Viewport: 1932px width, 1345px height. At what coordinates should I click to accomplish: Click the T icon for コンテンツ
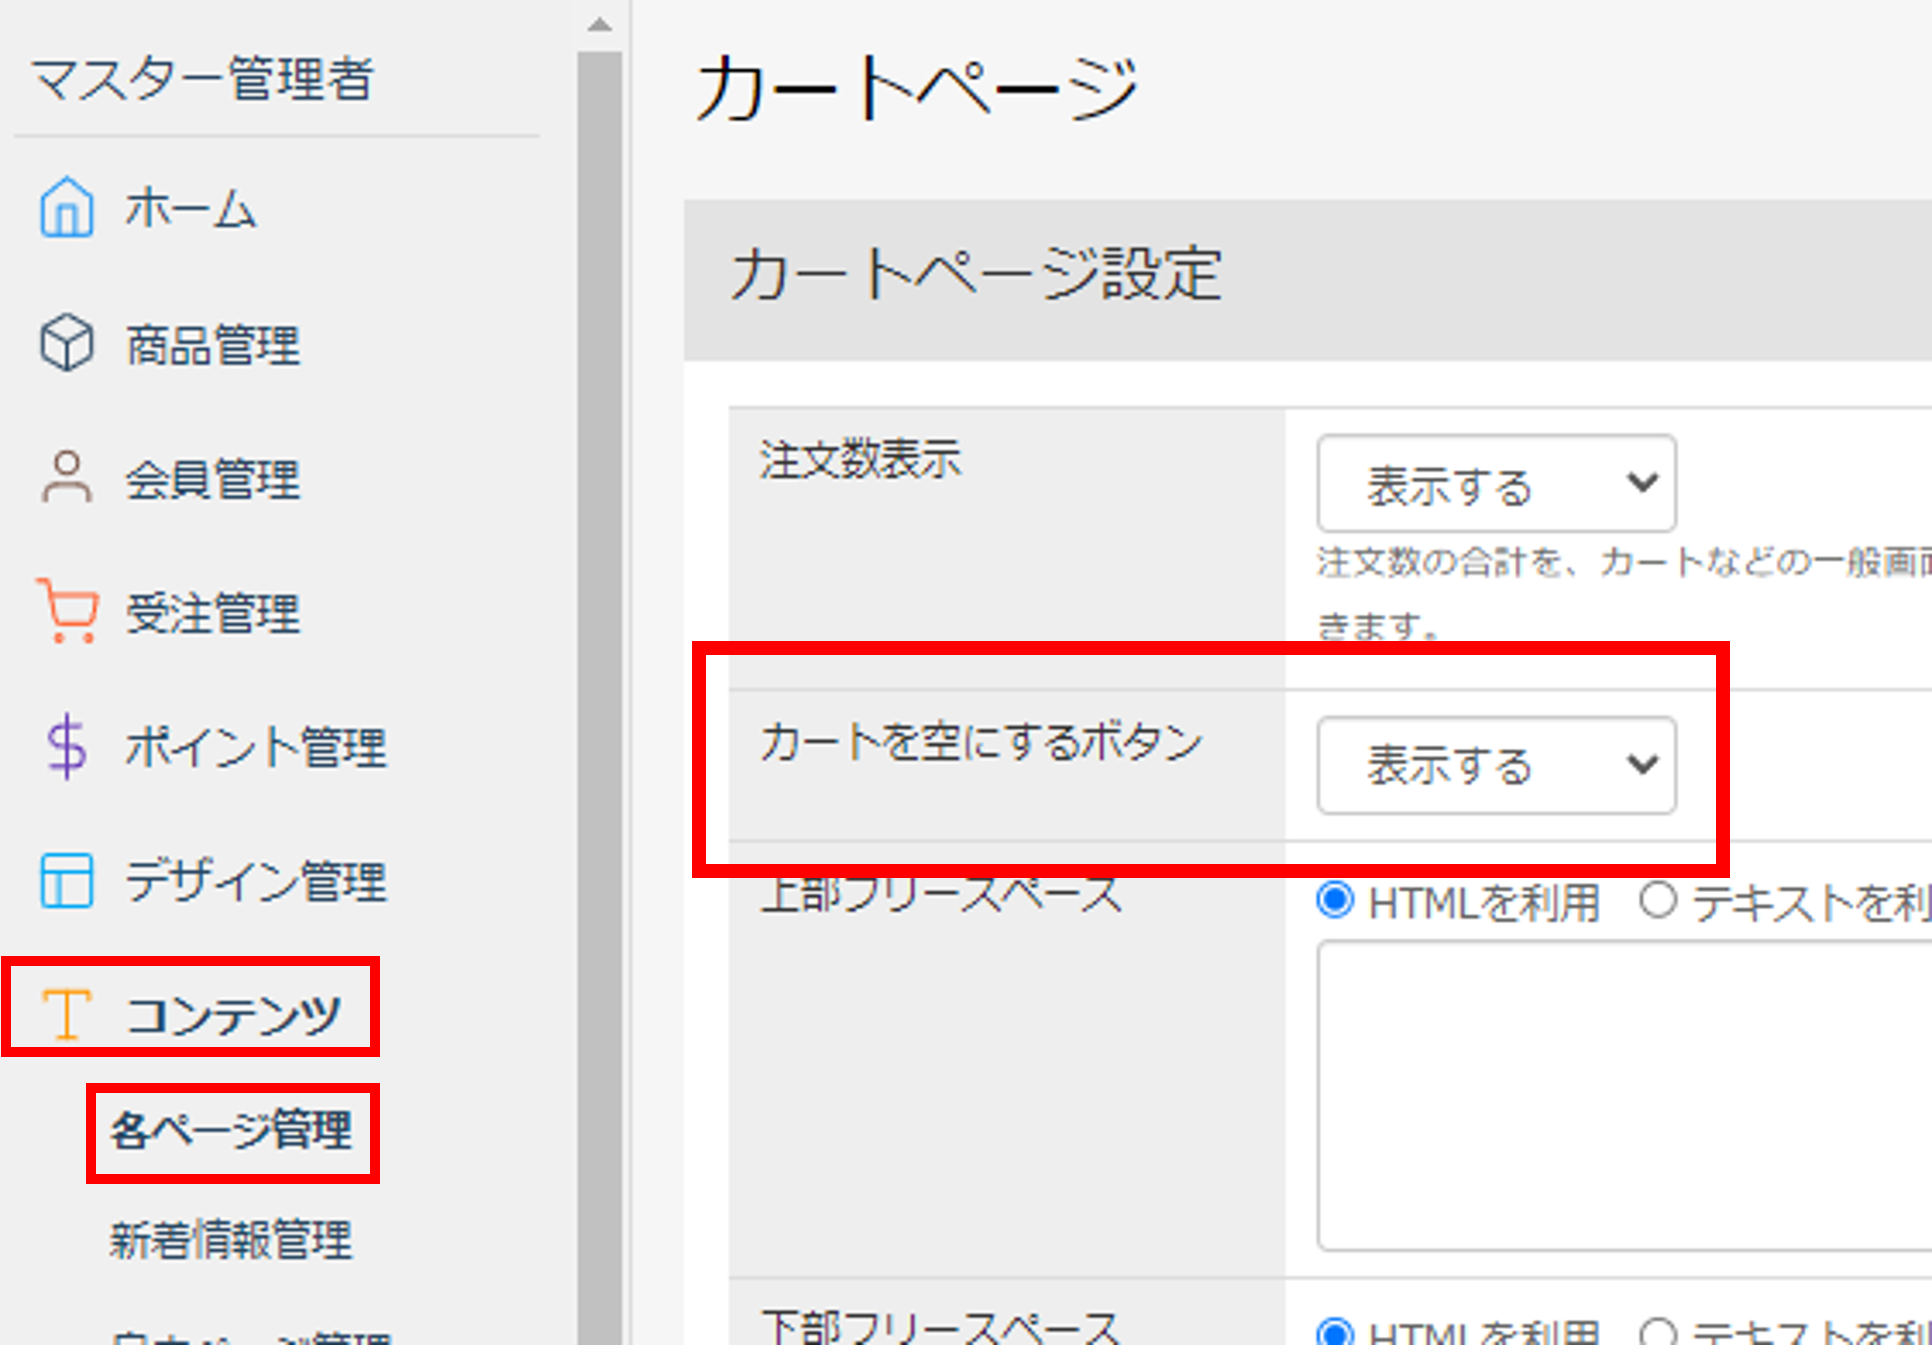click(x=66, y=1013)
